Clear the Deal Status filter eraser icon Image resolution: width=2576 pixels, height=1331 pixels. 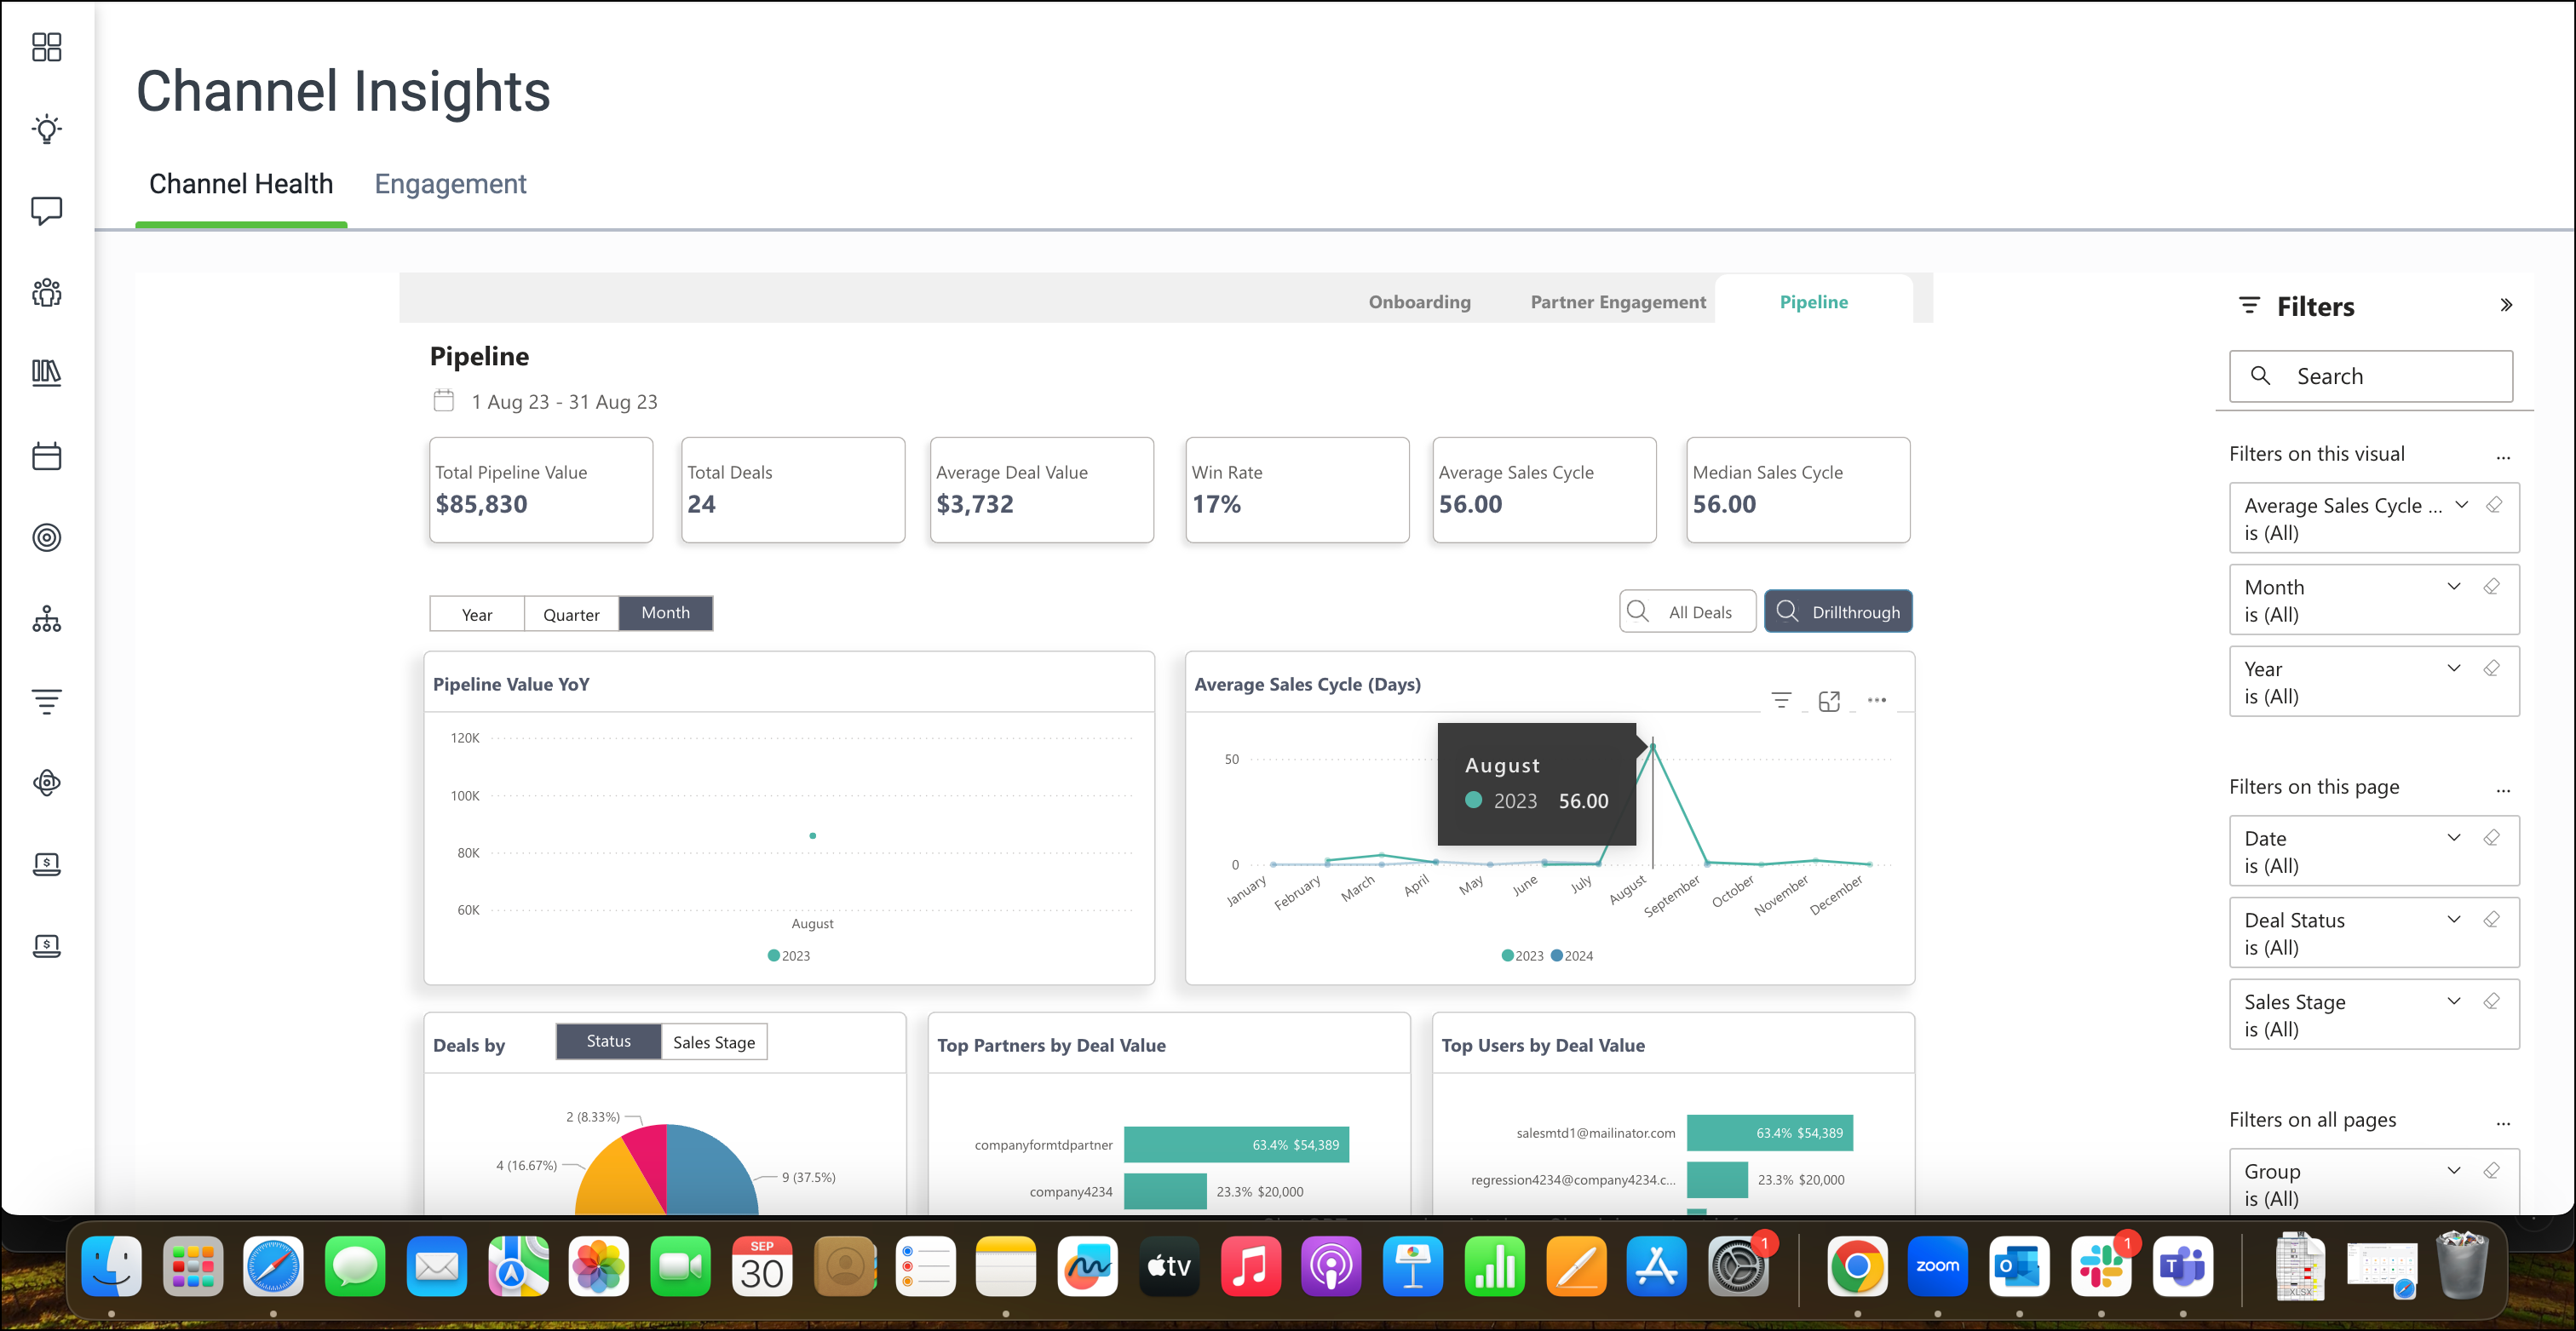[2491, 919]
